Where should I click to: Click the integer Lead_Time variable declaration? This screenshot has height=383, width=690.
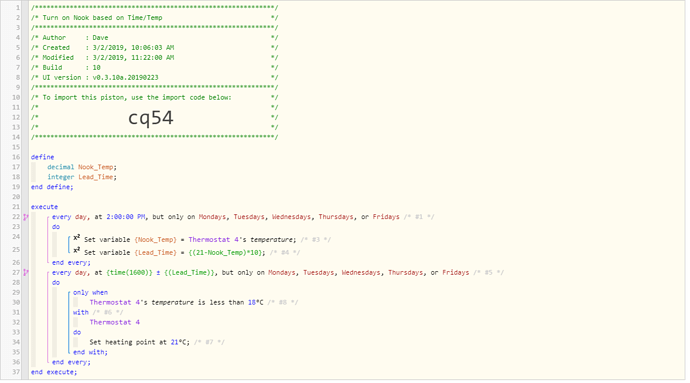(82, 177)
